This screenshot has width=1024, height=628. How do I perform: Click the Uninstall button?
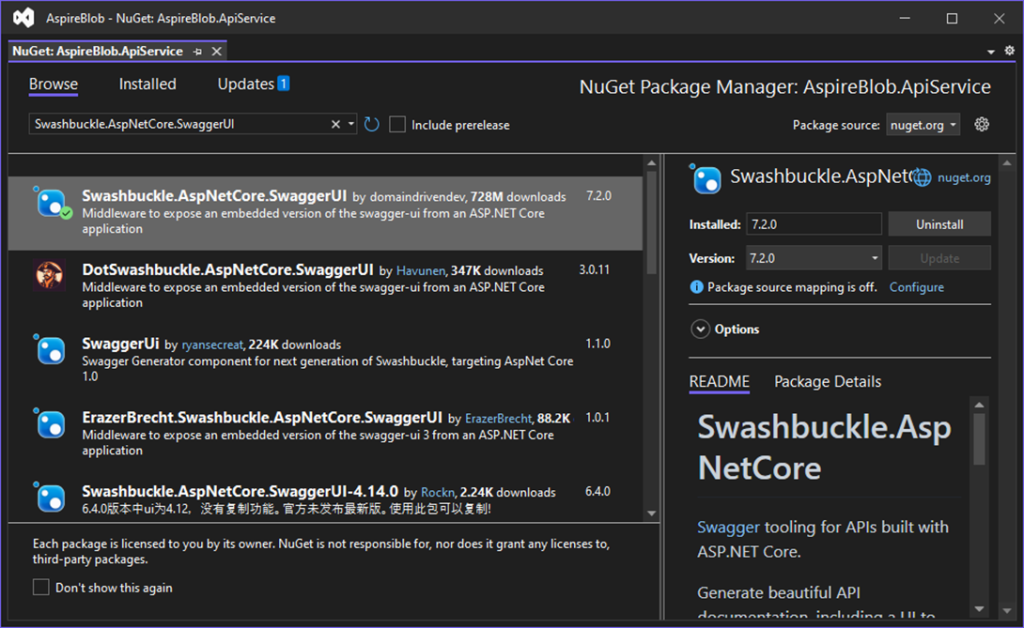pos(939,223)
